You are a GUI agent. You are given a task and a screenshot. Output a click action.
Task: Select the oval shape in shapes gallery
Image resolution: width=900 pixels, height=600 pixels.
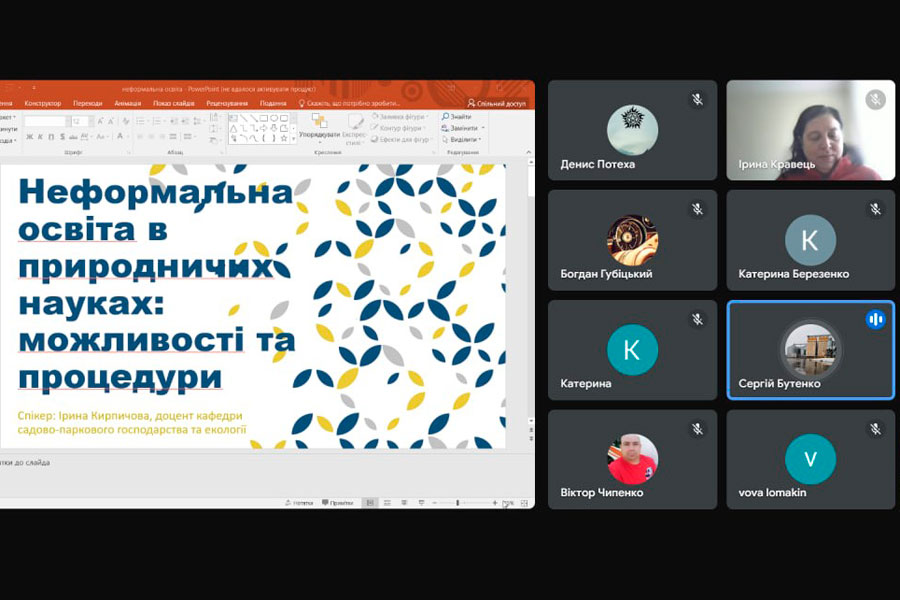click(x=274, y=118)
